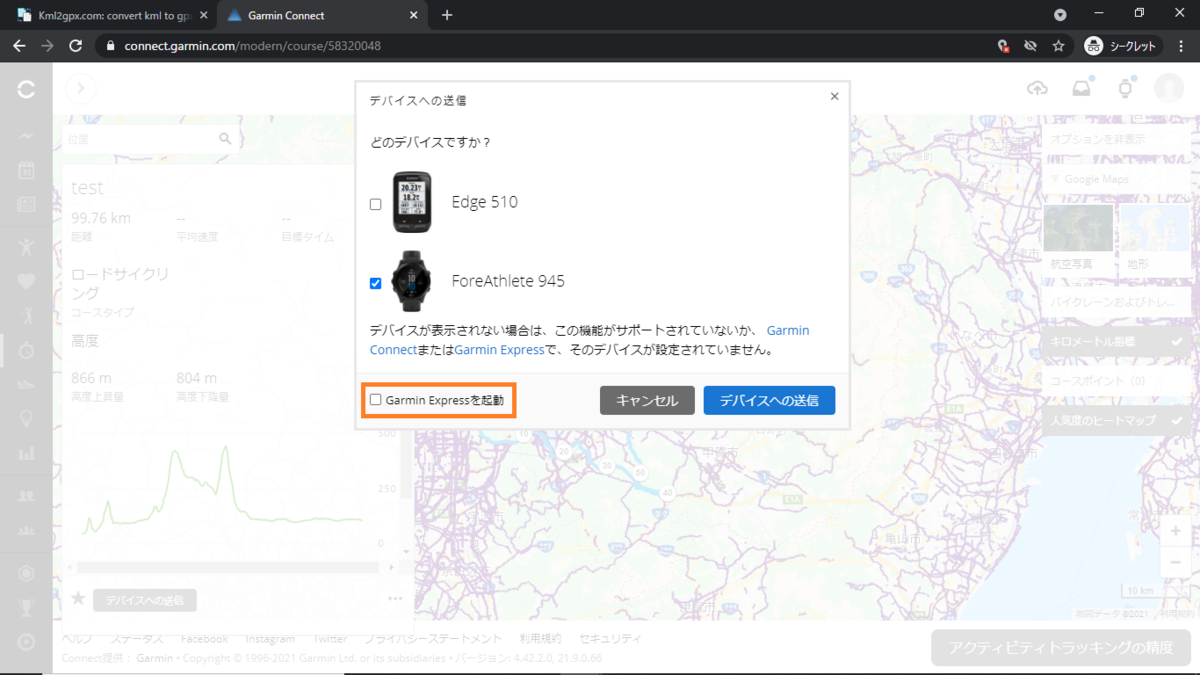The height and width of the screenshot is (675, 1200).
Task: Bookmark this page with the star icon
Action: (1058, 46)
